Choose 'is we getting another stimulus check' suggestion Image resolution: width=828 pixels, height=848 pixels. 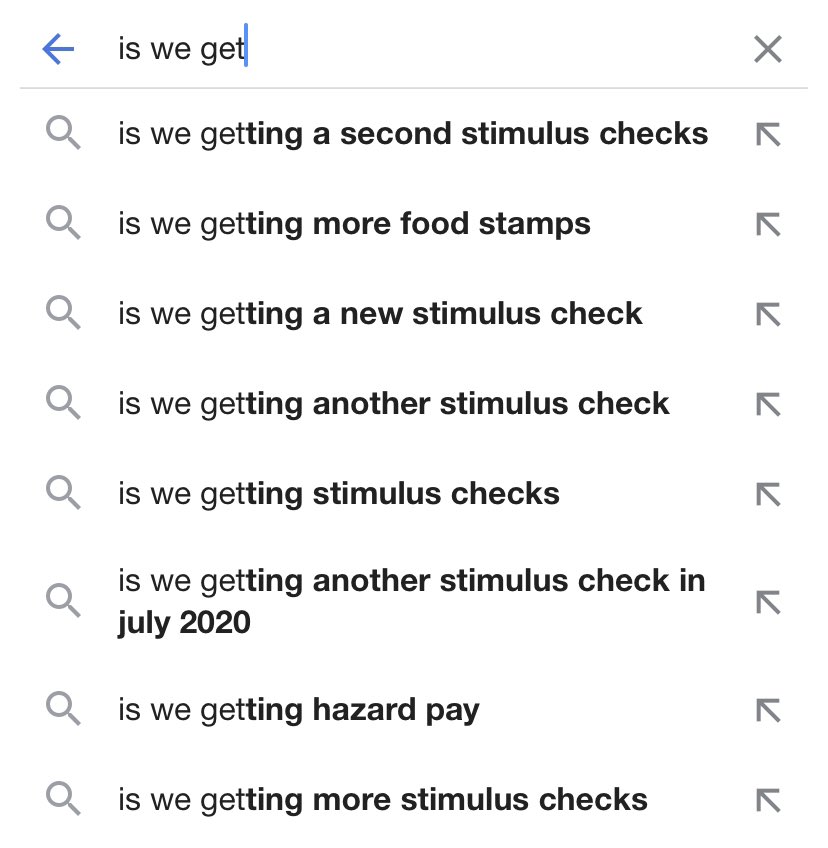(x=393, y=404)
